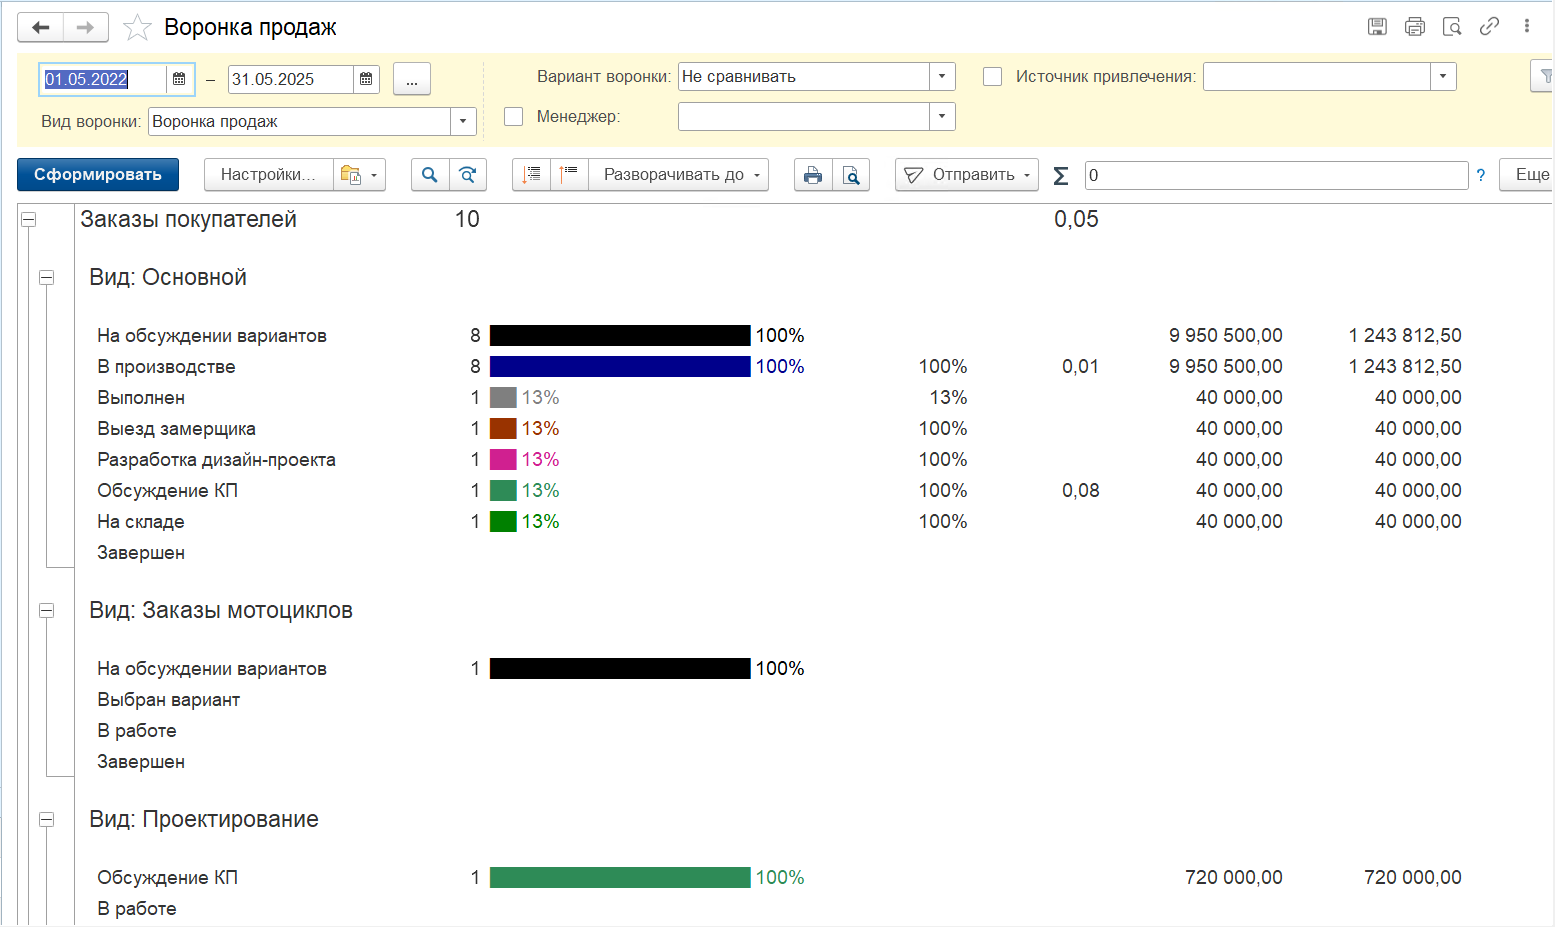Click the Сформировать button
This screenshot has height=927, width=1555.
click(98, 175)
